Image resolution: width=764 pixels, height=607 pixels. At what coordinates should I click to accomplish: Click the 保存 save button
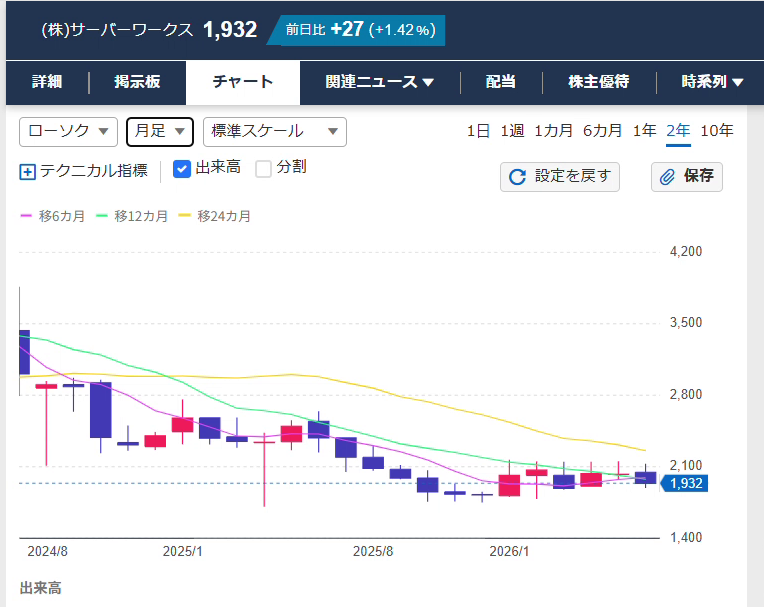[x=687, y=177]
